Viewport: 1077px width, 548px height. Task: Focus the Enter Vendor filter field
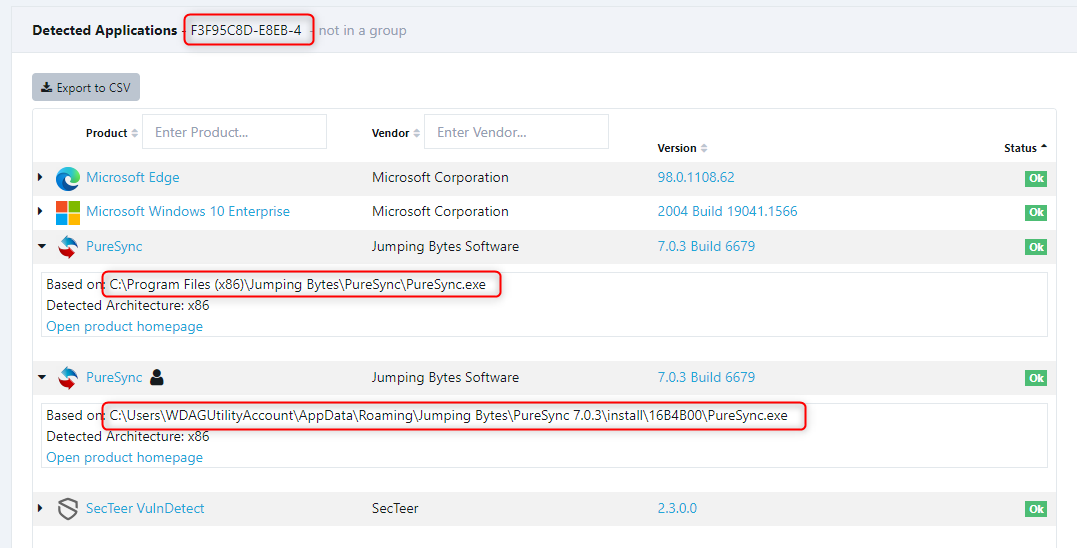click(517, 132)
